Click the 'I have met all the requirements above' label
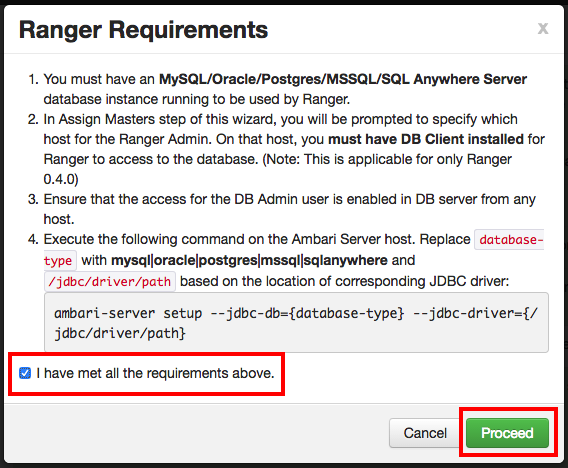 pyautogui.click(x=155, y=373)
